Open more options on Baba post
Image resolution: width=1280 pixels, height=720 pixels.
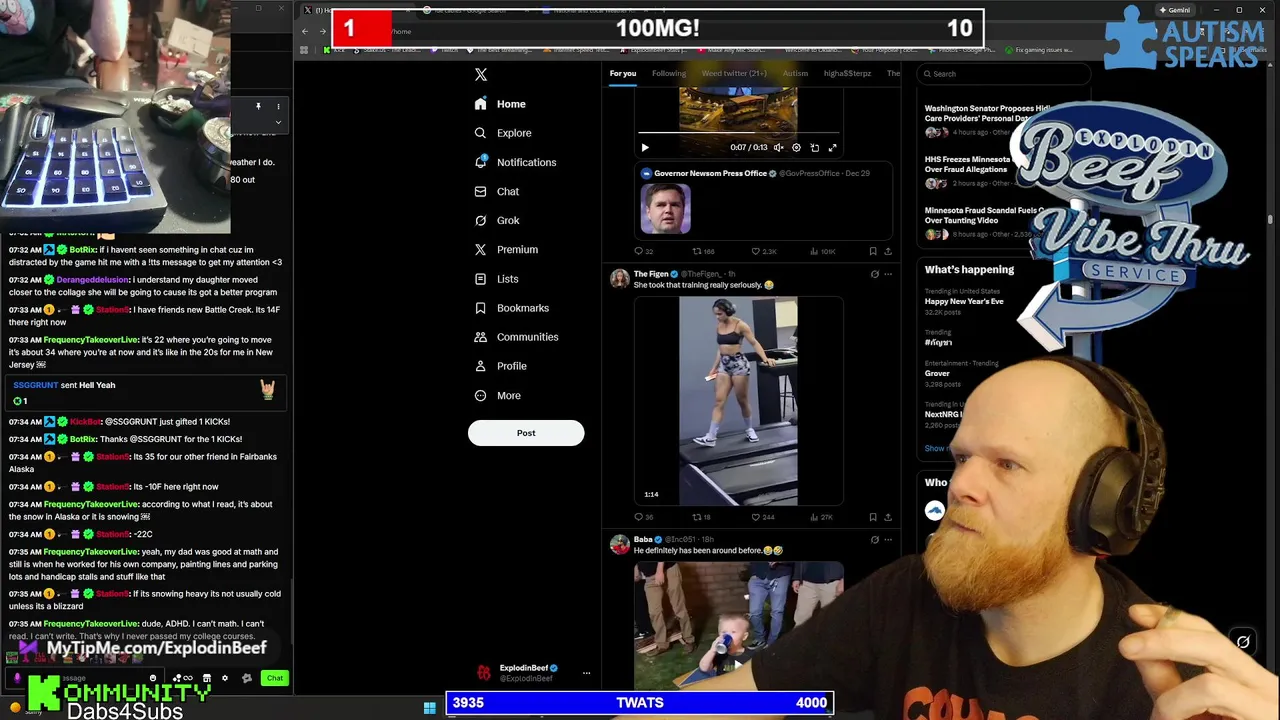pyautogui.click(x=888, y=539)
